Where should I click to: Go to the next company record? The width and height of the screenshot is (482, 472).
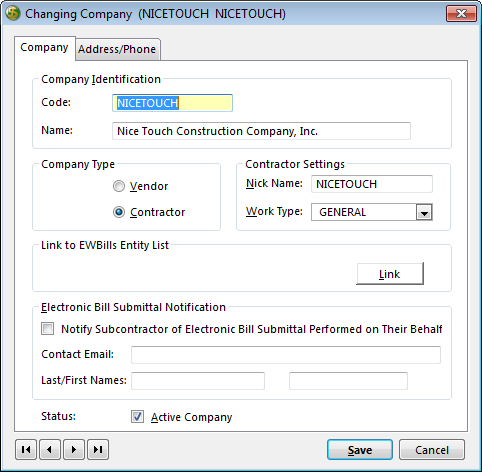pyautogui.click(x=74, y=449)
